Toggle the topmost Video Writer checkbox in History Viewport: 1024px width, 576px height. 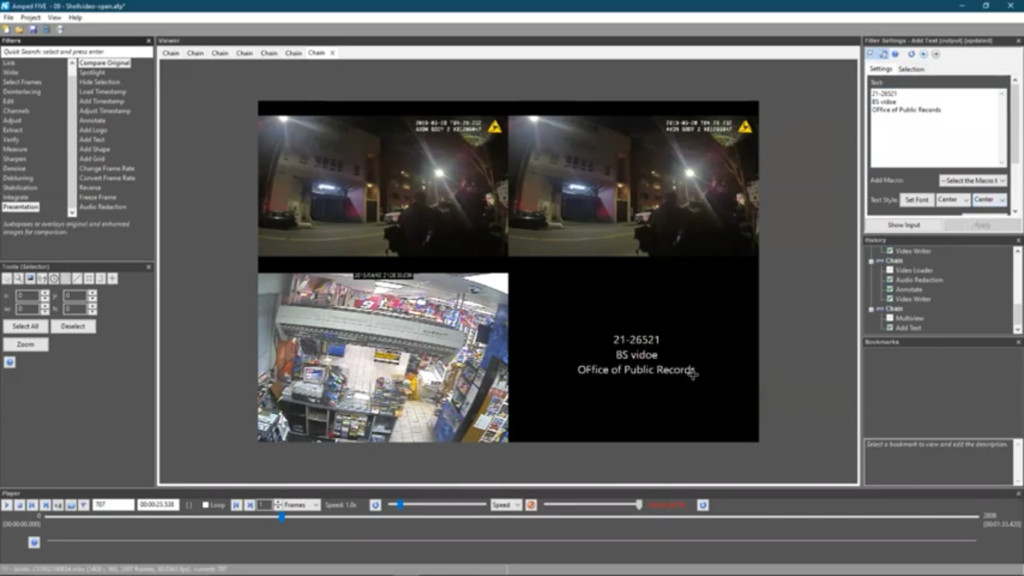[889, 251]
